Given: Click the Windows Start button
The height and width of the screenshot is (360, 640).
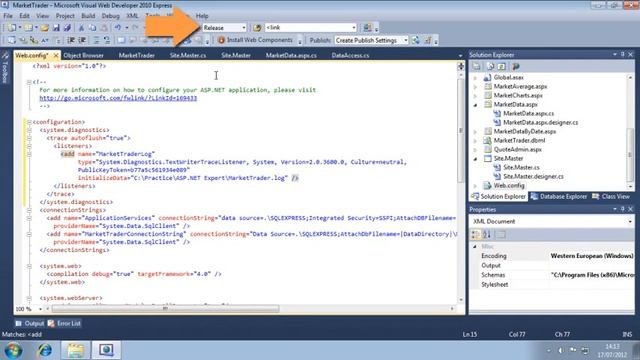Looking at the screenshot, I should pyautogui.click(x=13, y=350).
